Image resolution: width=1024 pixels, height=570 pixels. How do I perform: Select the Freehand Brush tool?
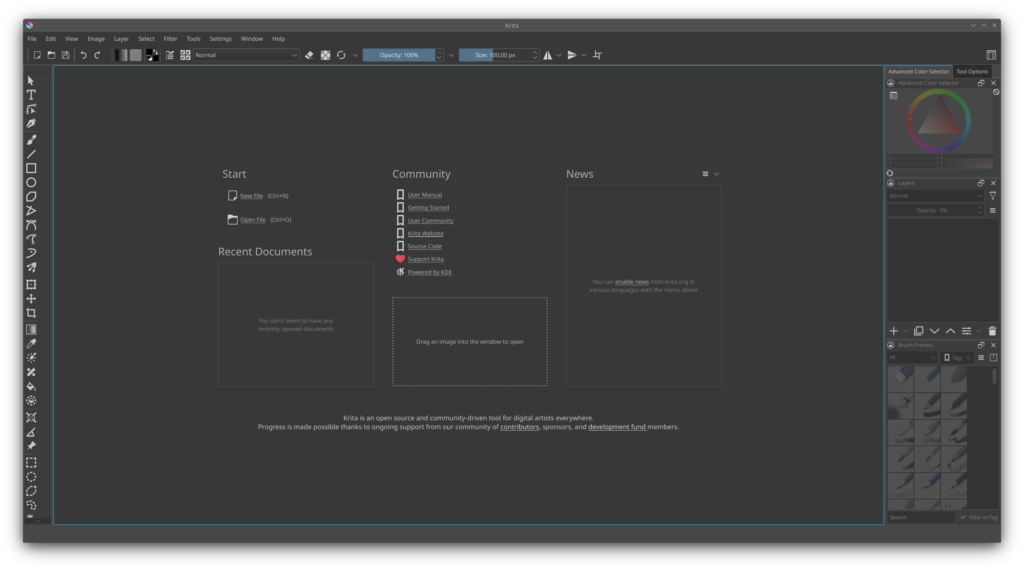31,140
